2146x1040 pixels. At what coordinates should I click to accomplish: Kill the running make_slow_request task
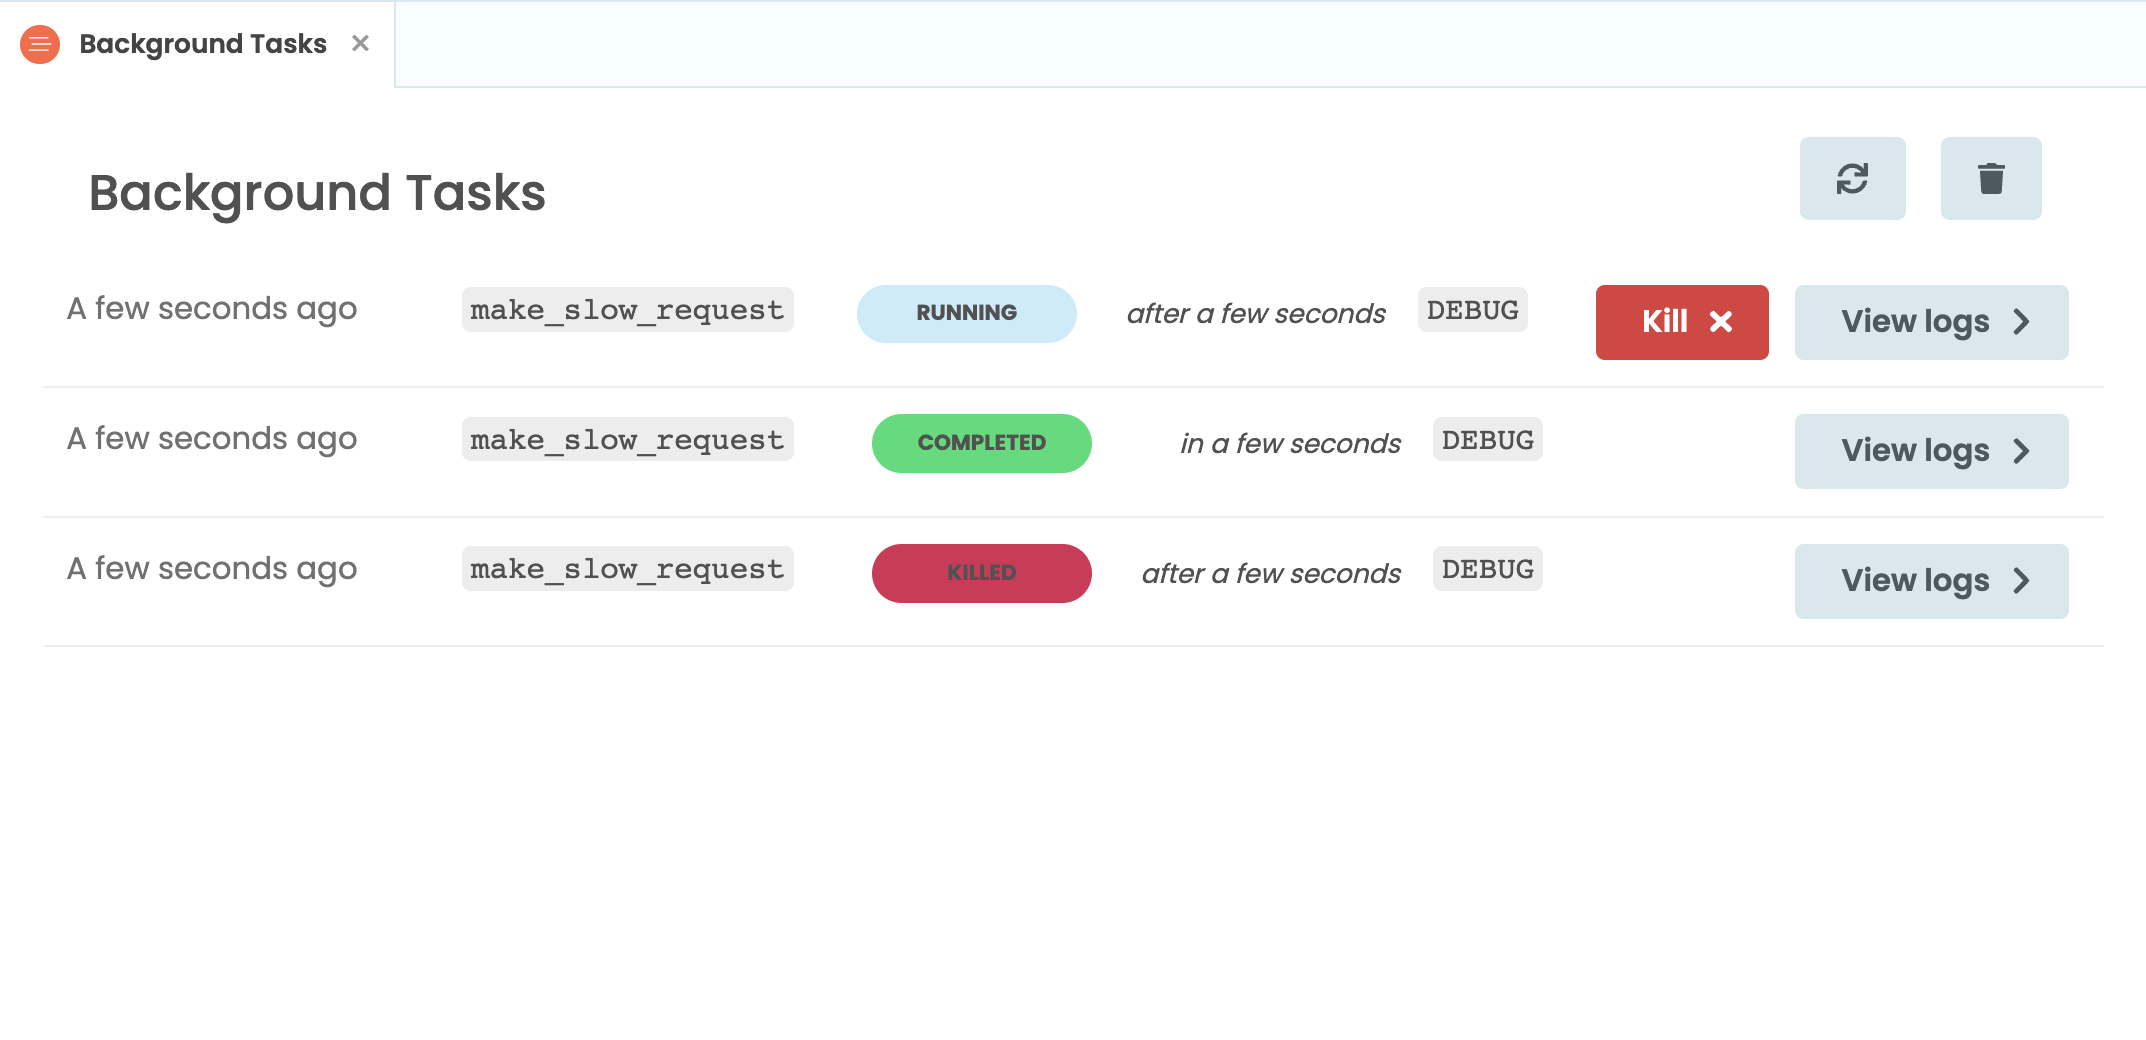pos(1681,322)
